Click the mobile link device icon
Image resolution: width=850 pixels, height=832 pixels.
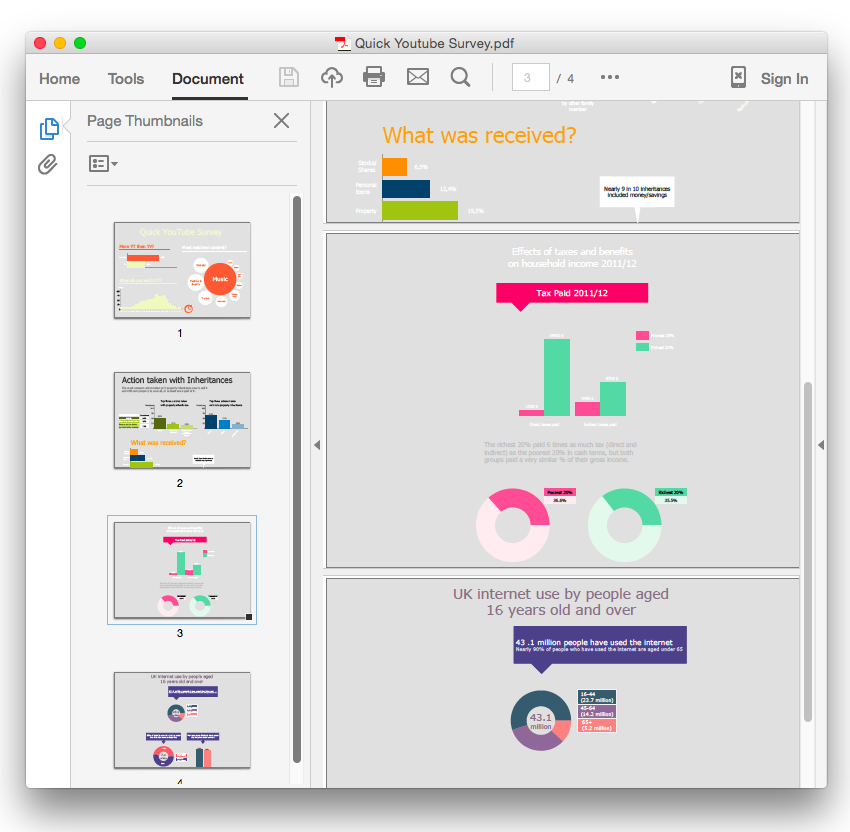click(738, 78)
